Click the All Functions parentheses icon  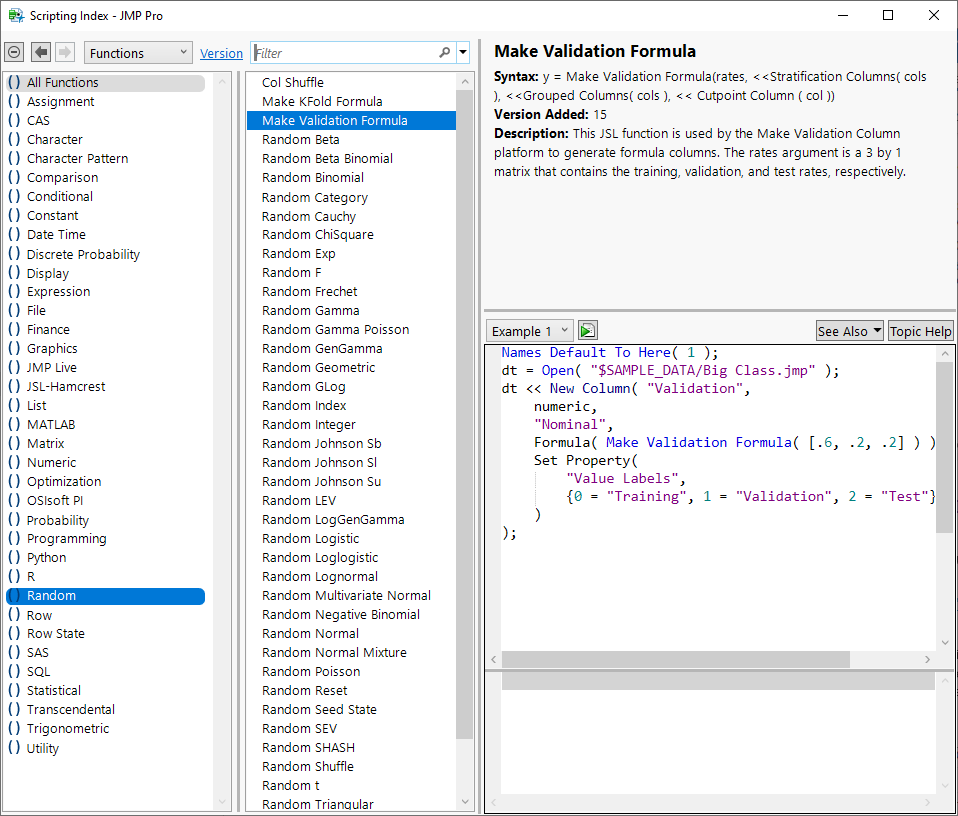(16, 82)
